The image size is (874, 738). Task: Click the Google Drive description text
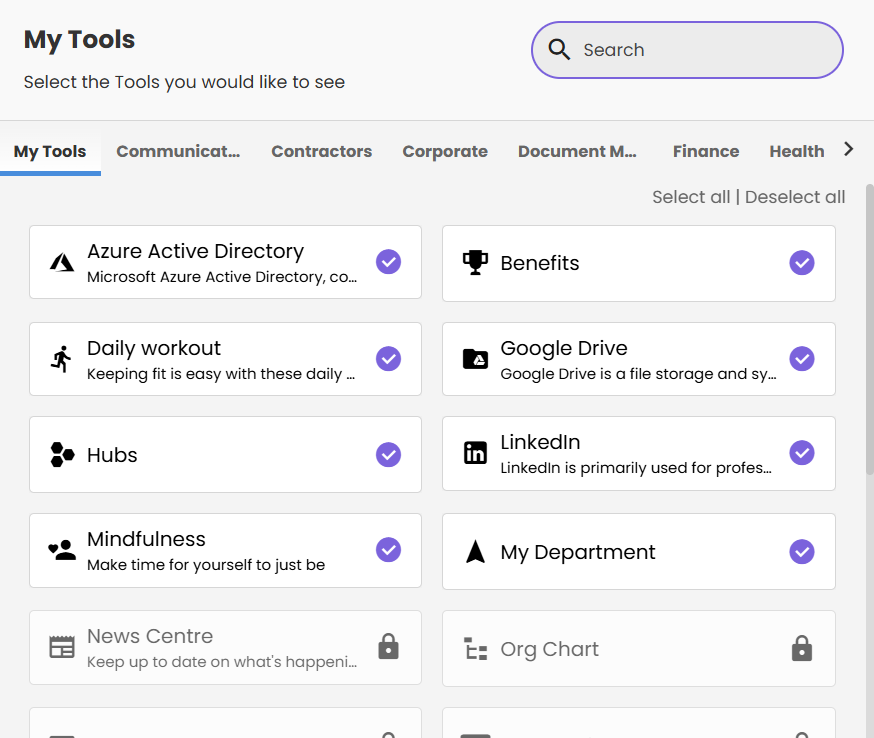[x=638, y=374]
